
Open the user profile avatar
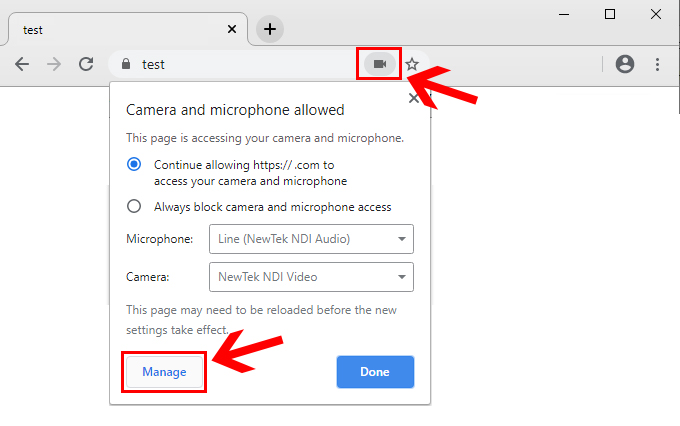tap(625, 64)
